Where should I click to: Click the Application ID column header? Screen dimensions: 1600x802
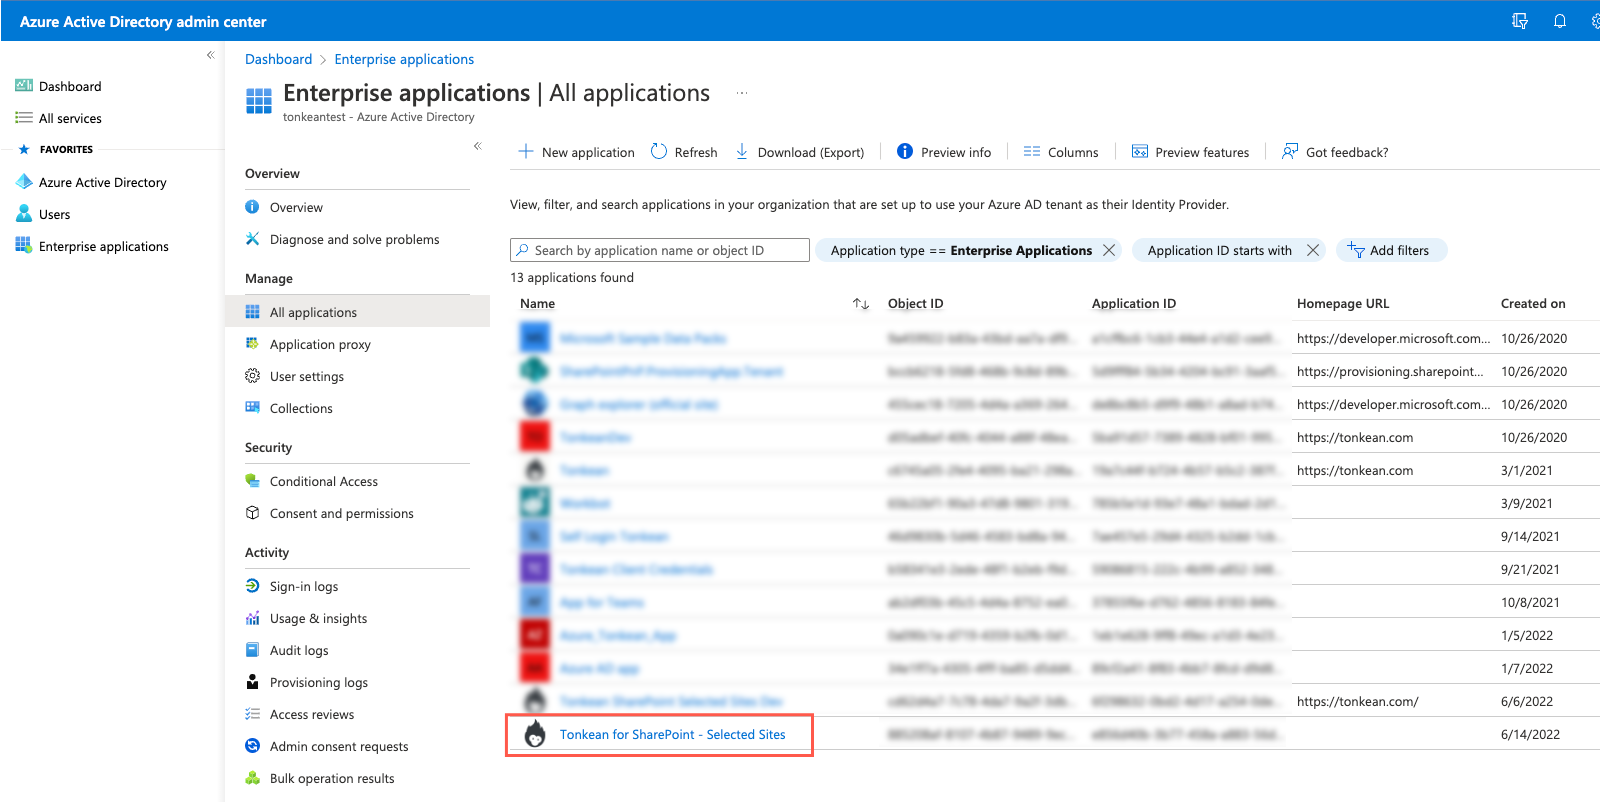tap(1134, 304)
